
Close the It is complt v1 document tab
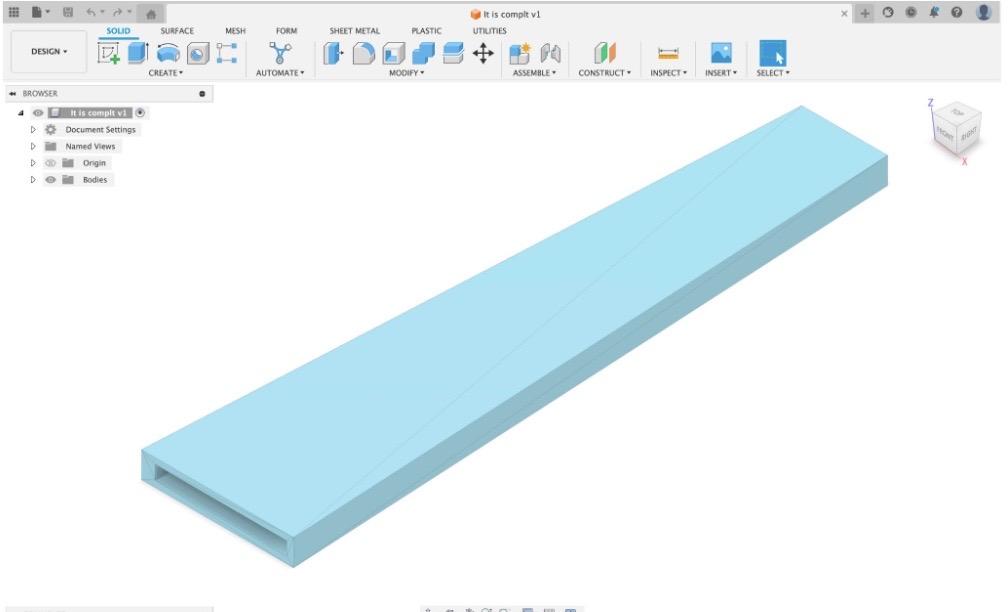[844, 14]
